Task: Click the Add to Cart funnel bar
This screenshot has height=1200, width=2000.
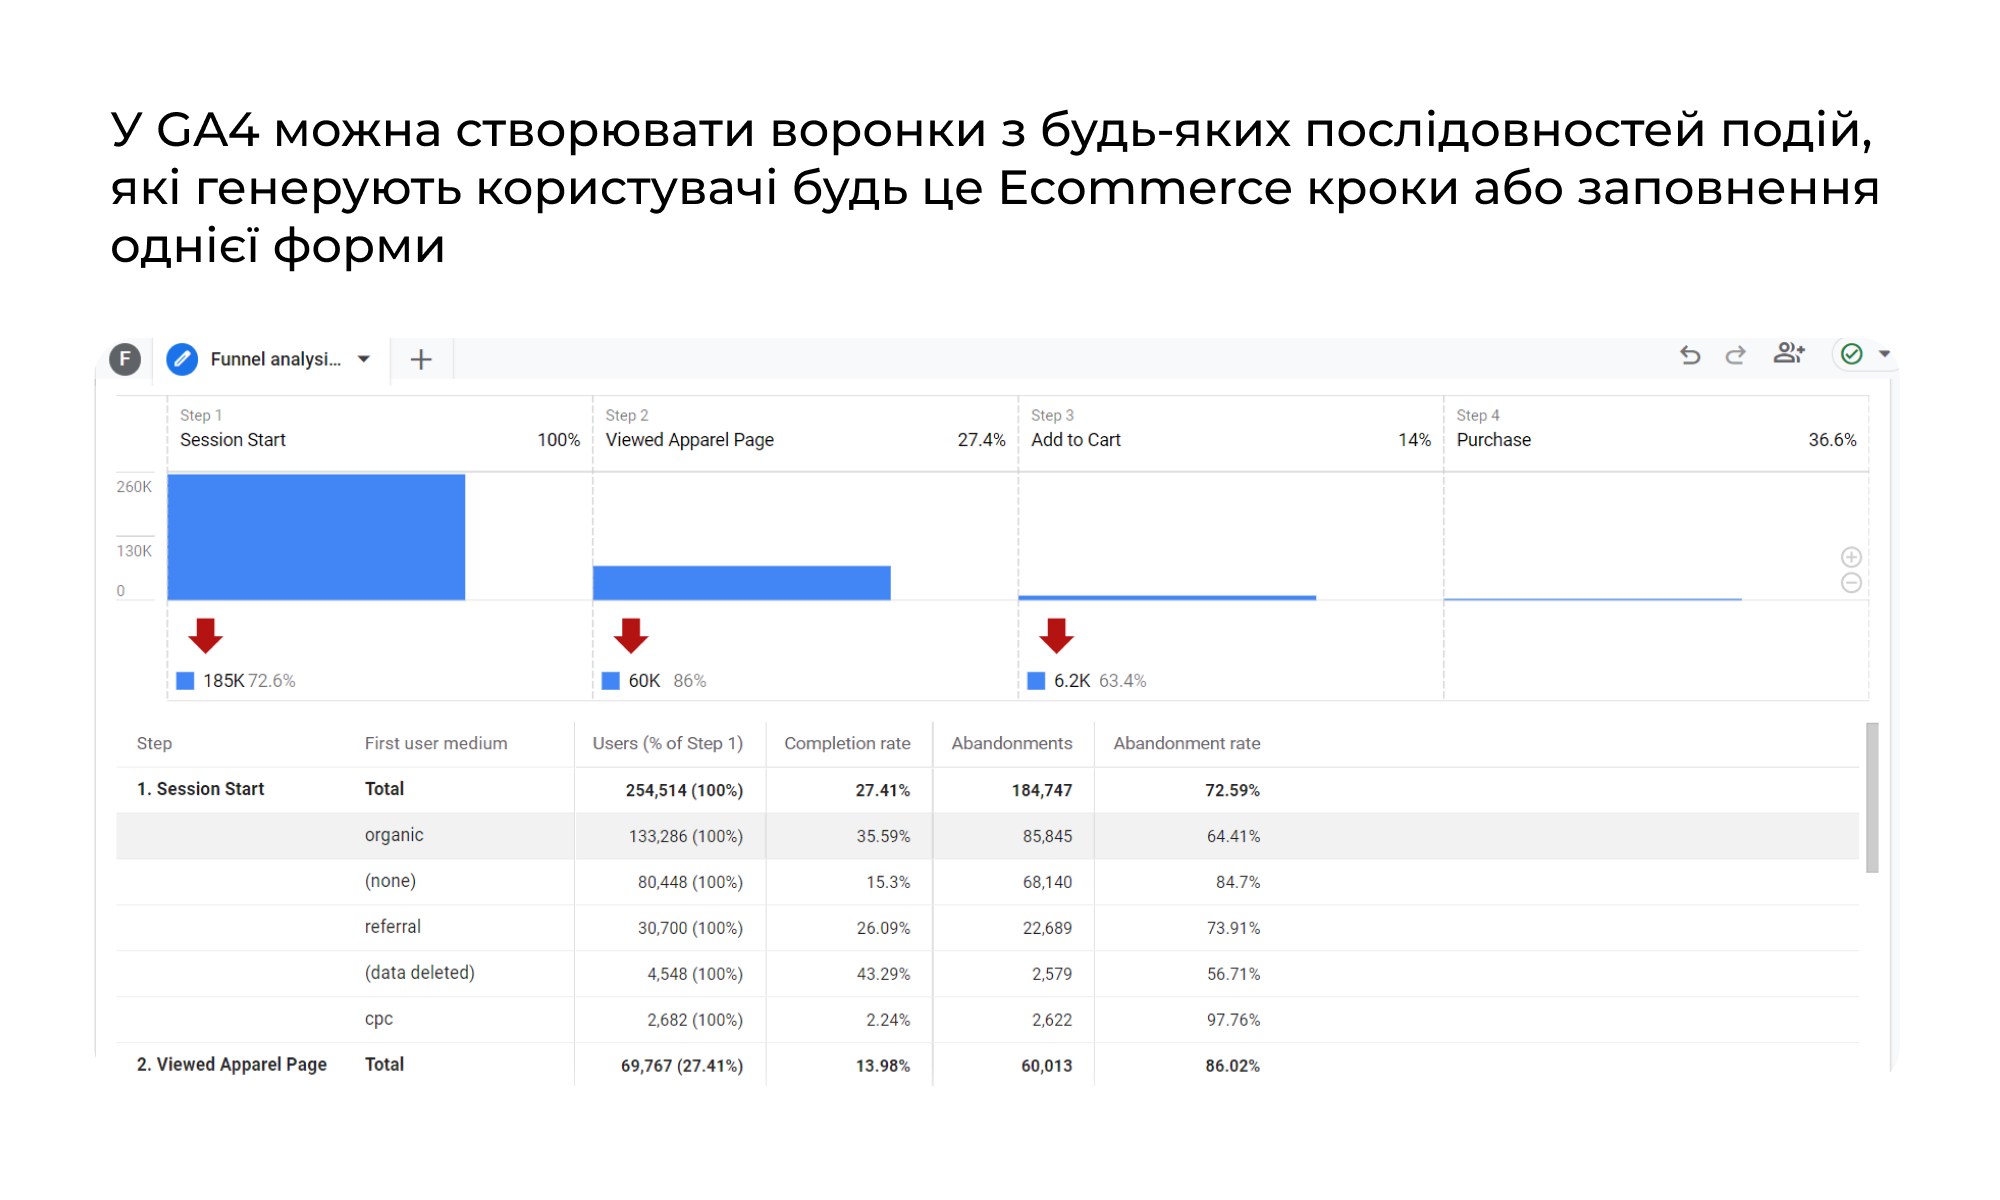Action: (1167, 597)
